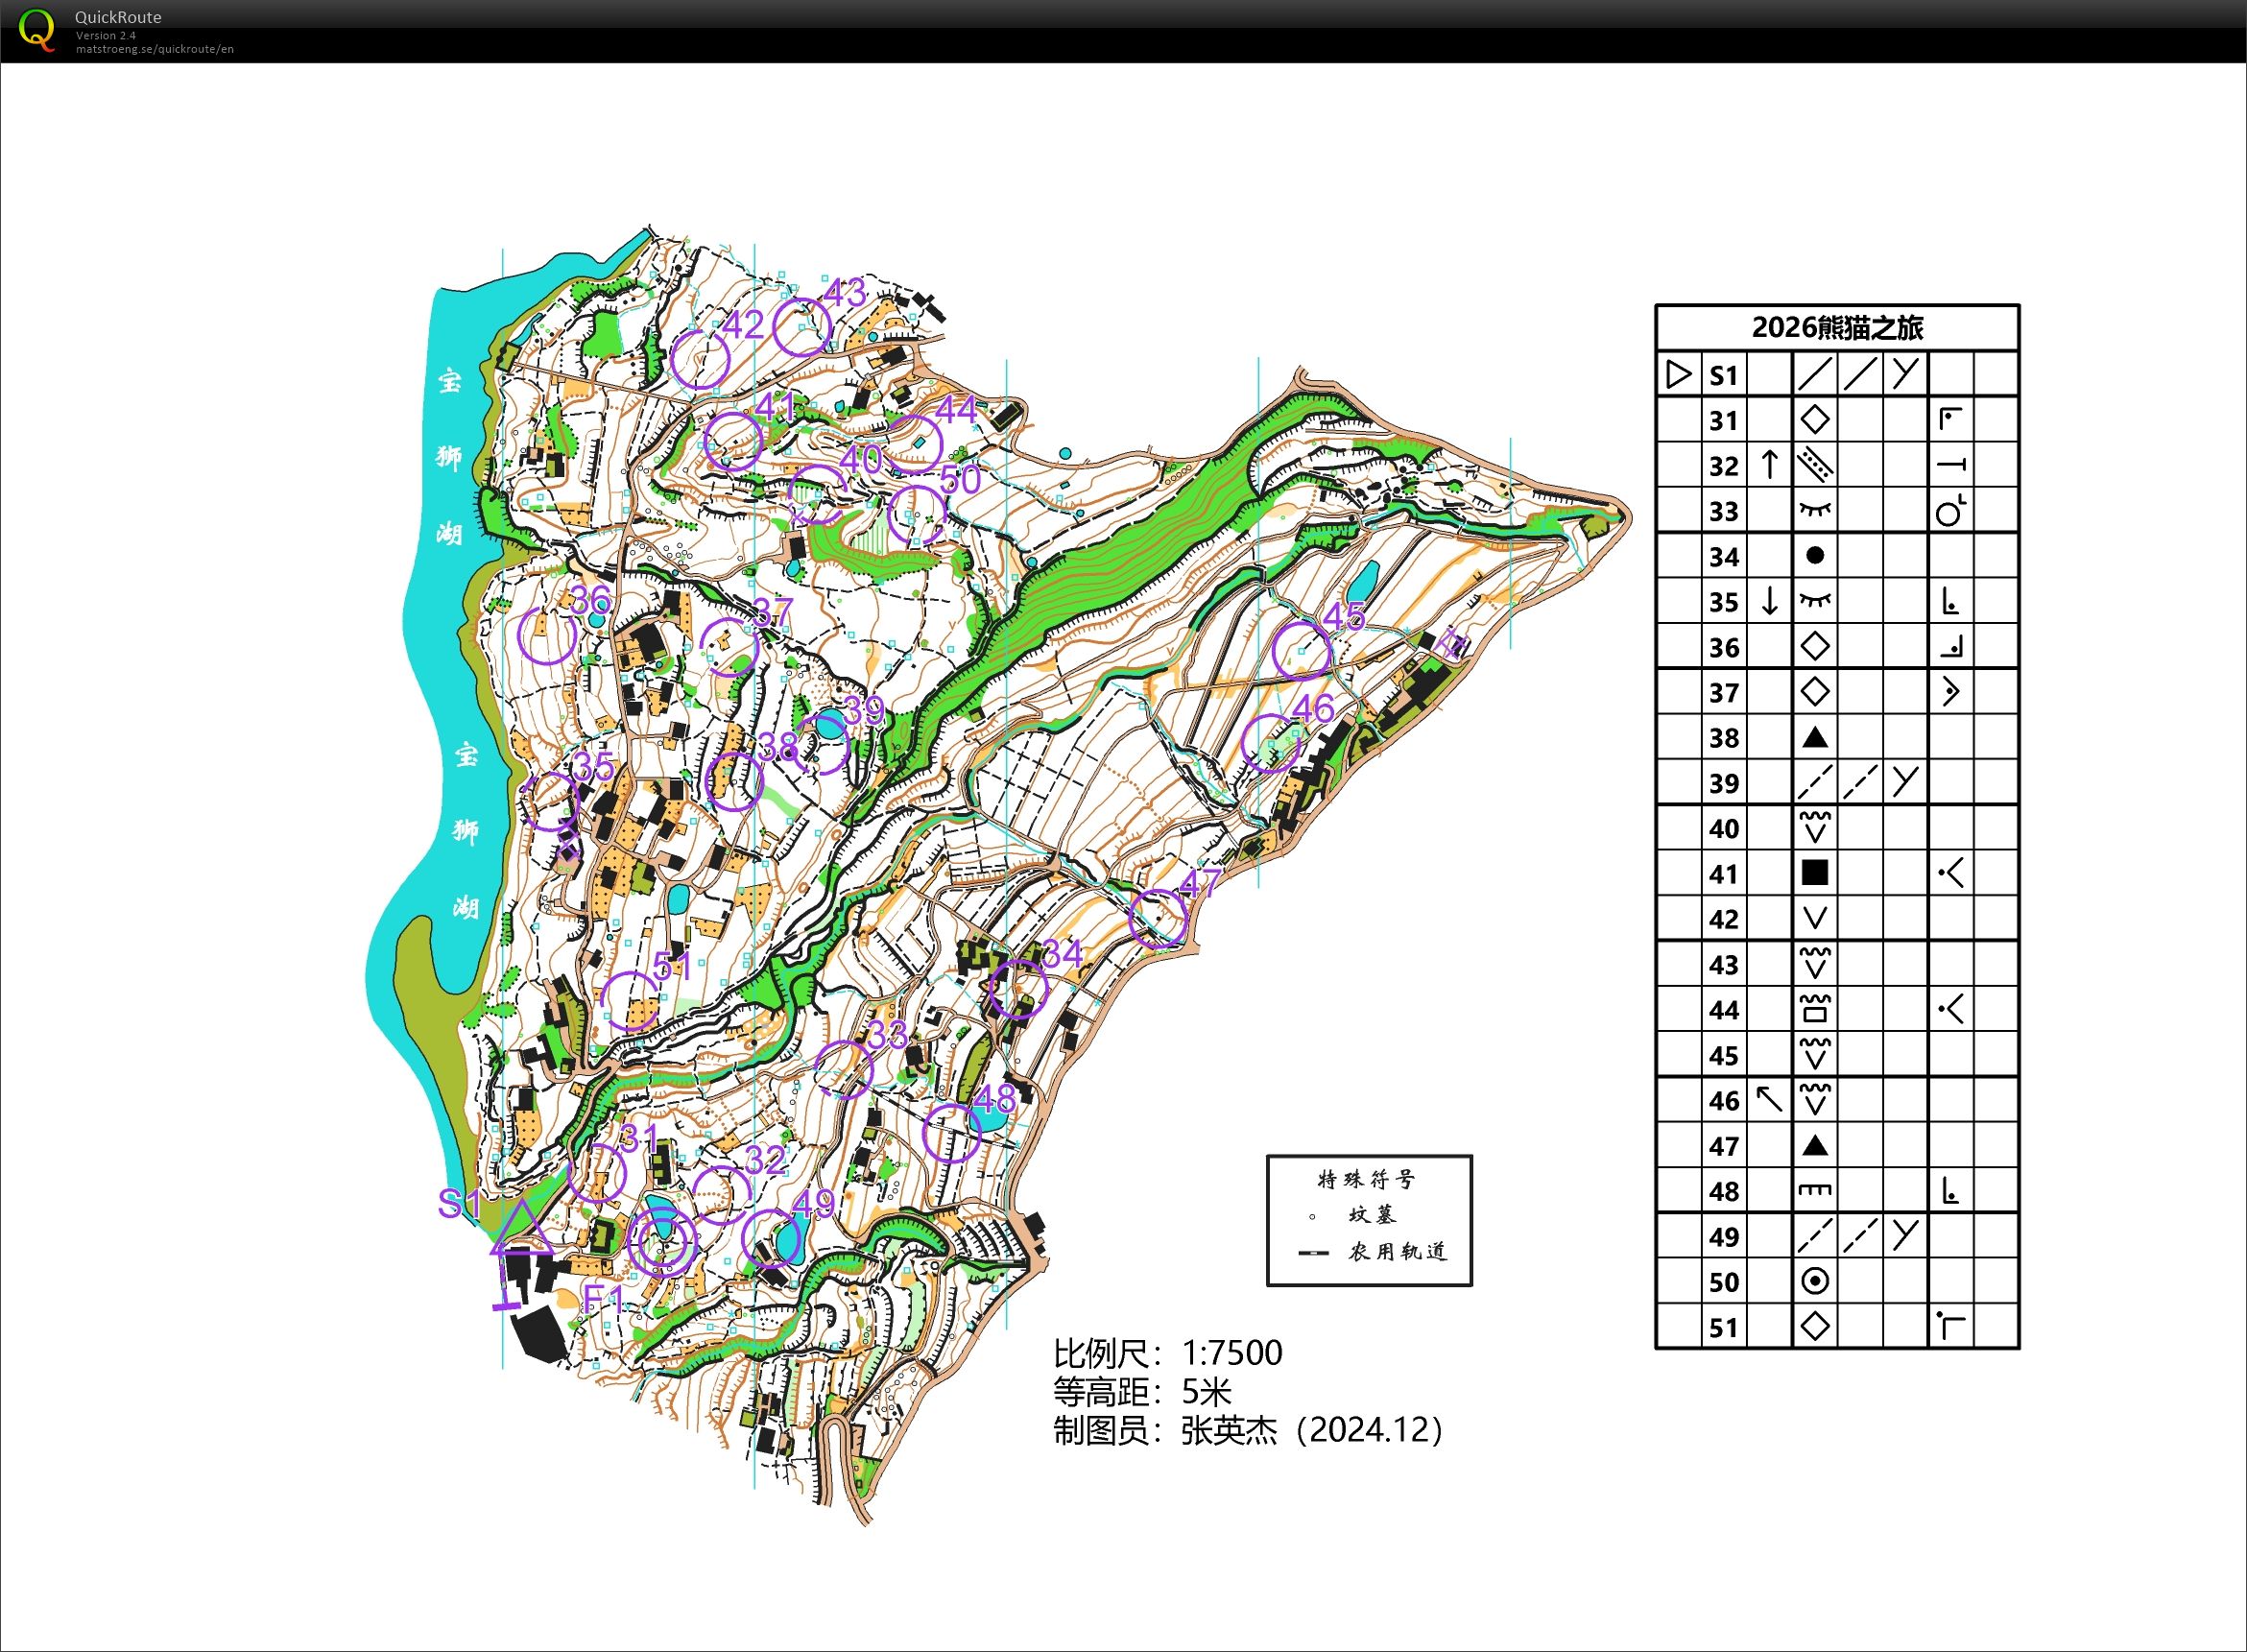Click the black square symbol in row 41
Screen dimensions: 2247x1652
pos(1814,873)
